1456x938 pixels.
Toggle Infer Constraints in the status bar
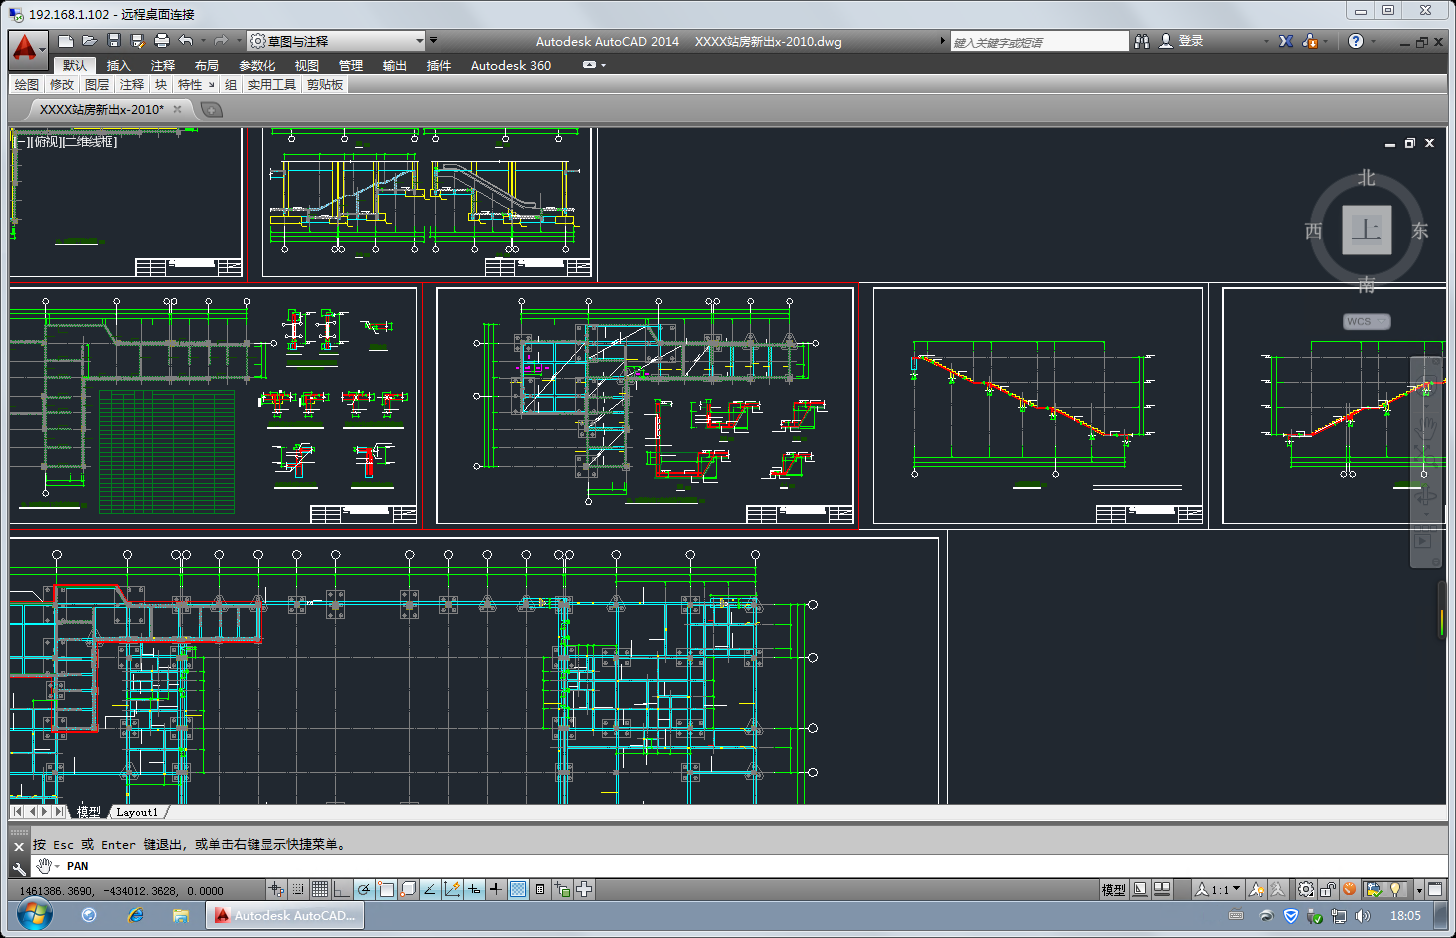tap(277, 889)
